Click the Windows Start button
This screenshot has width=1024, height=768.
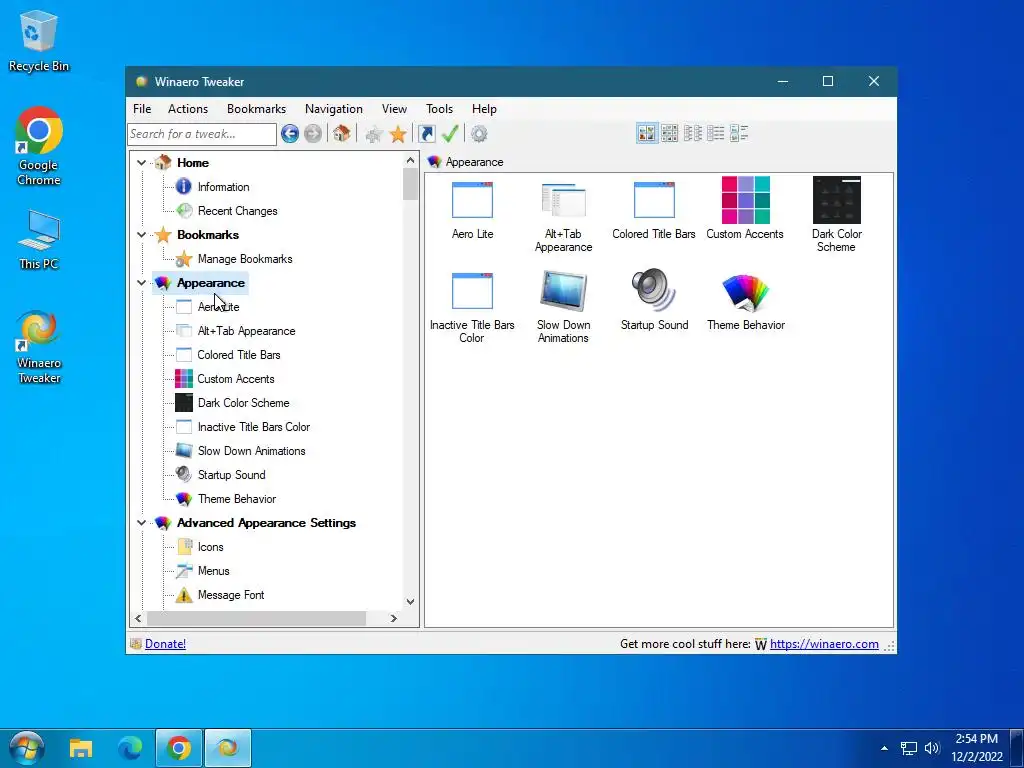point(27,748)
